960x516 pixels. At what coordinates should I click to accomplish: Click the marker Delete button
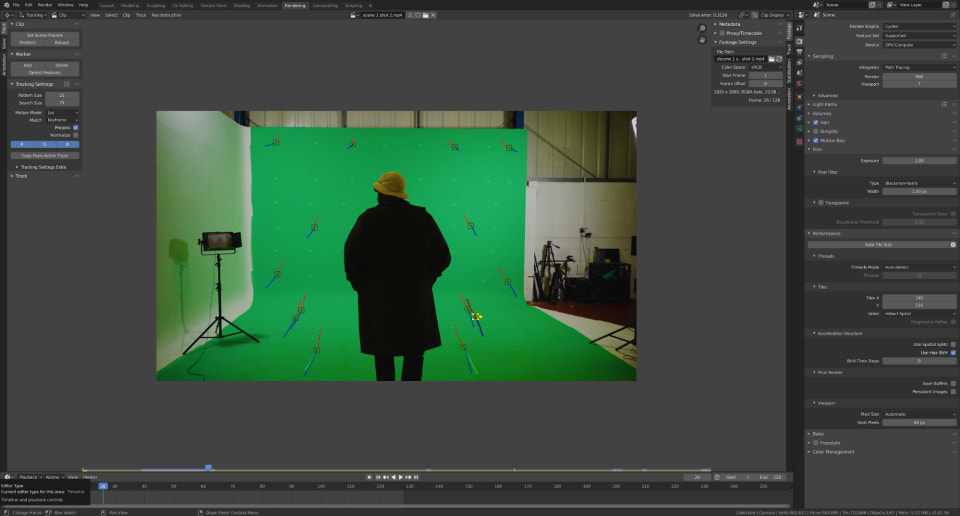pos(62,65)
